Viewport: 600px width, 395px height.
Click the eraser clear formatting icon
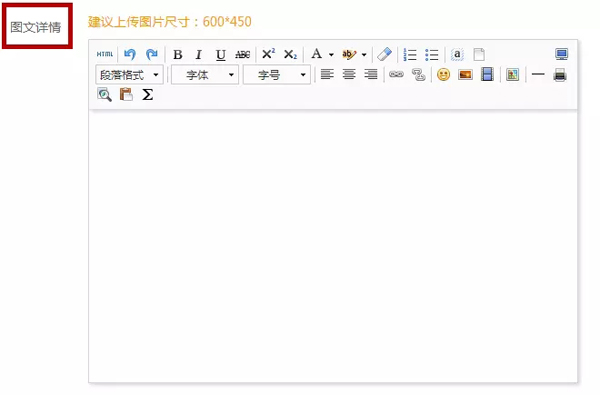[385, 54]
